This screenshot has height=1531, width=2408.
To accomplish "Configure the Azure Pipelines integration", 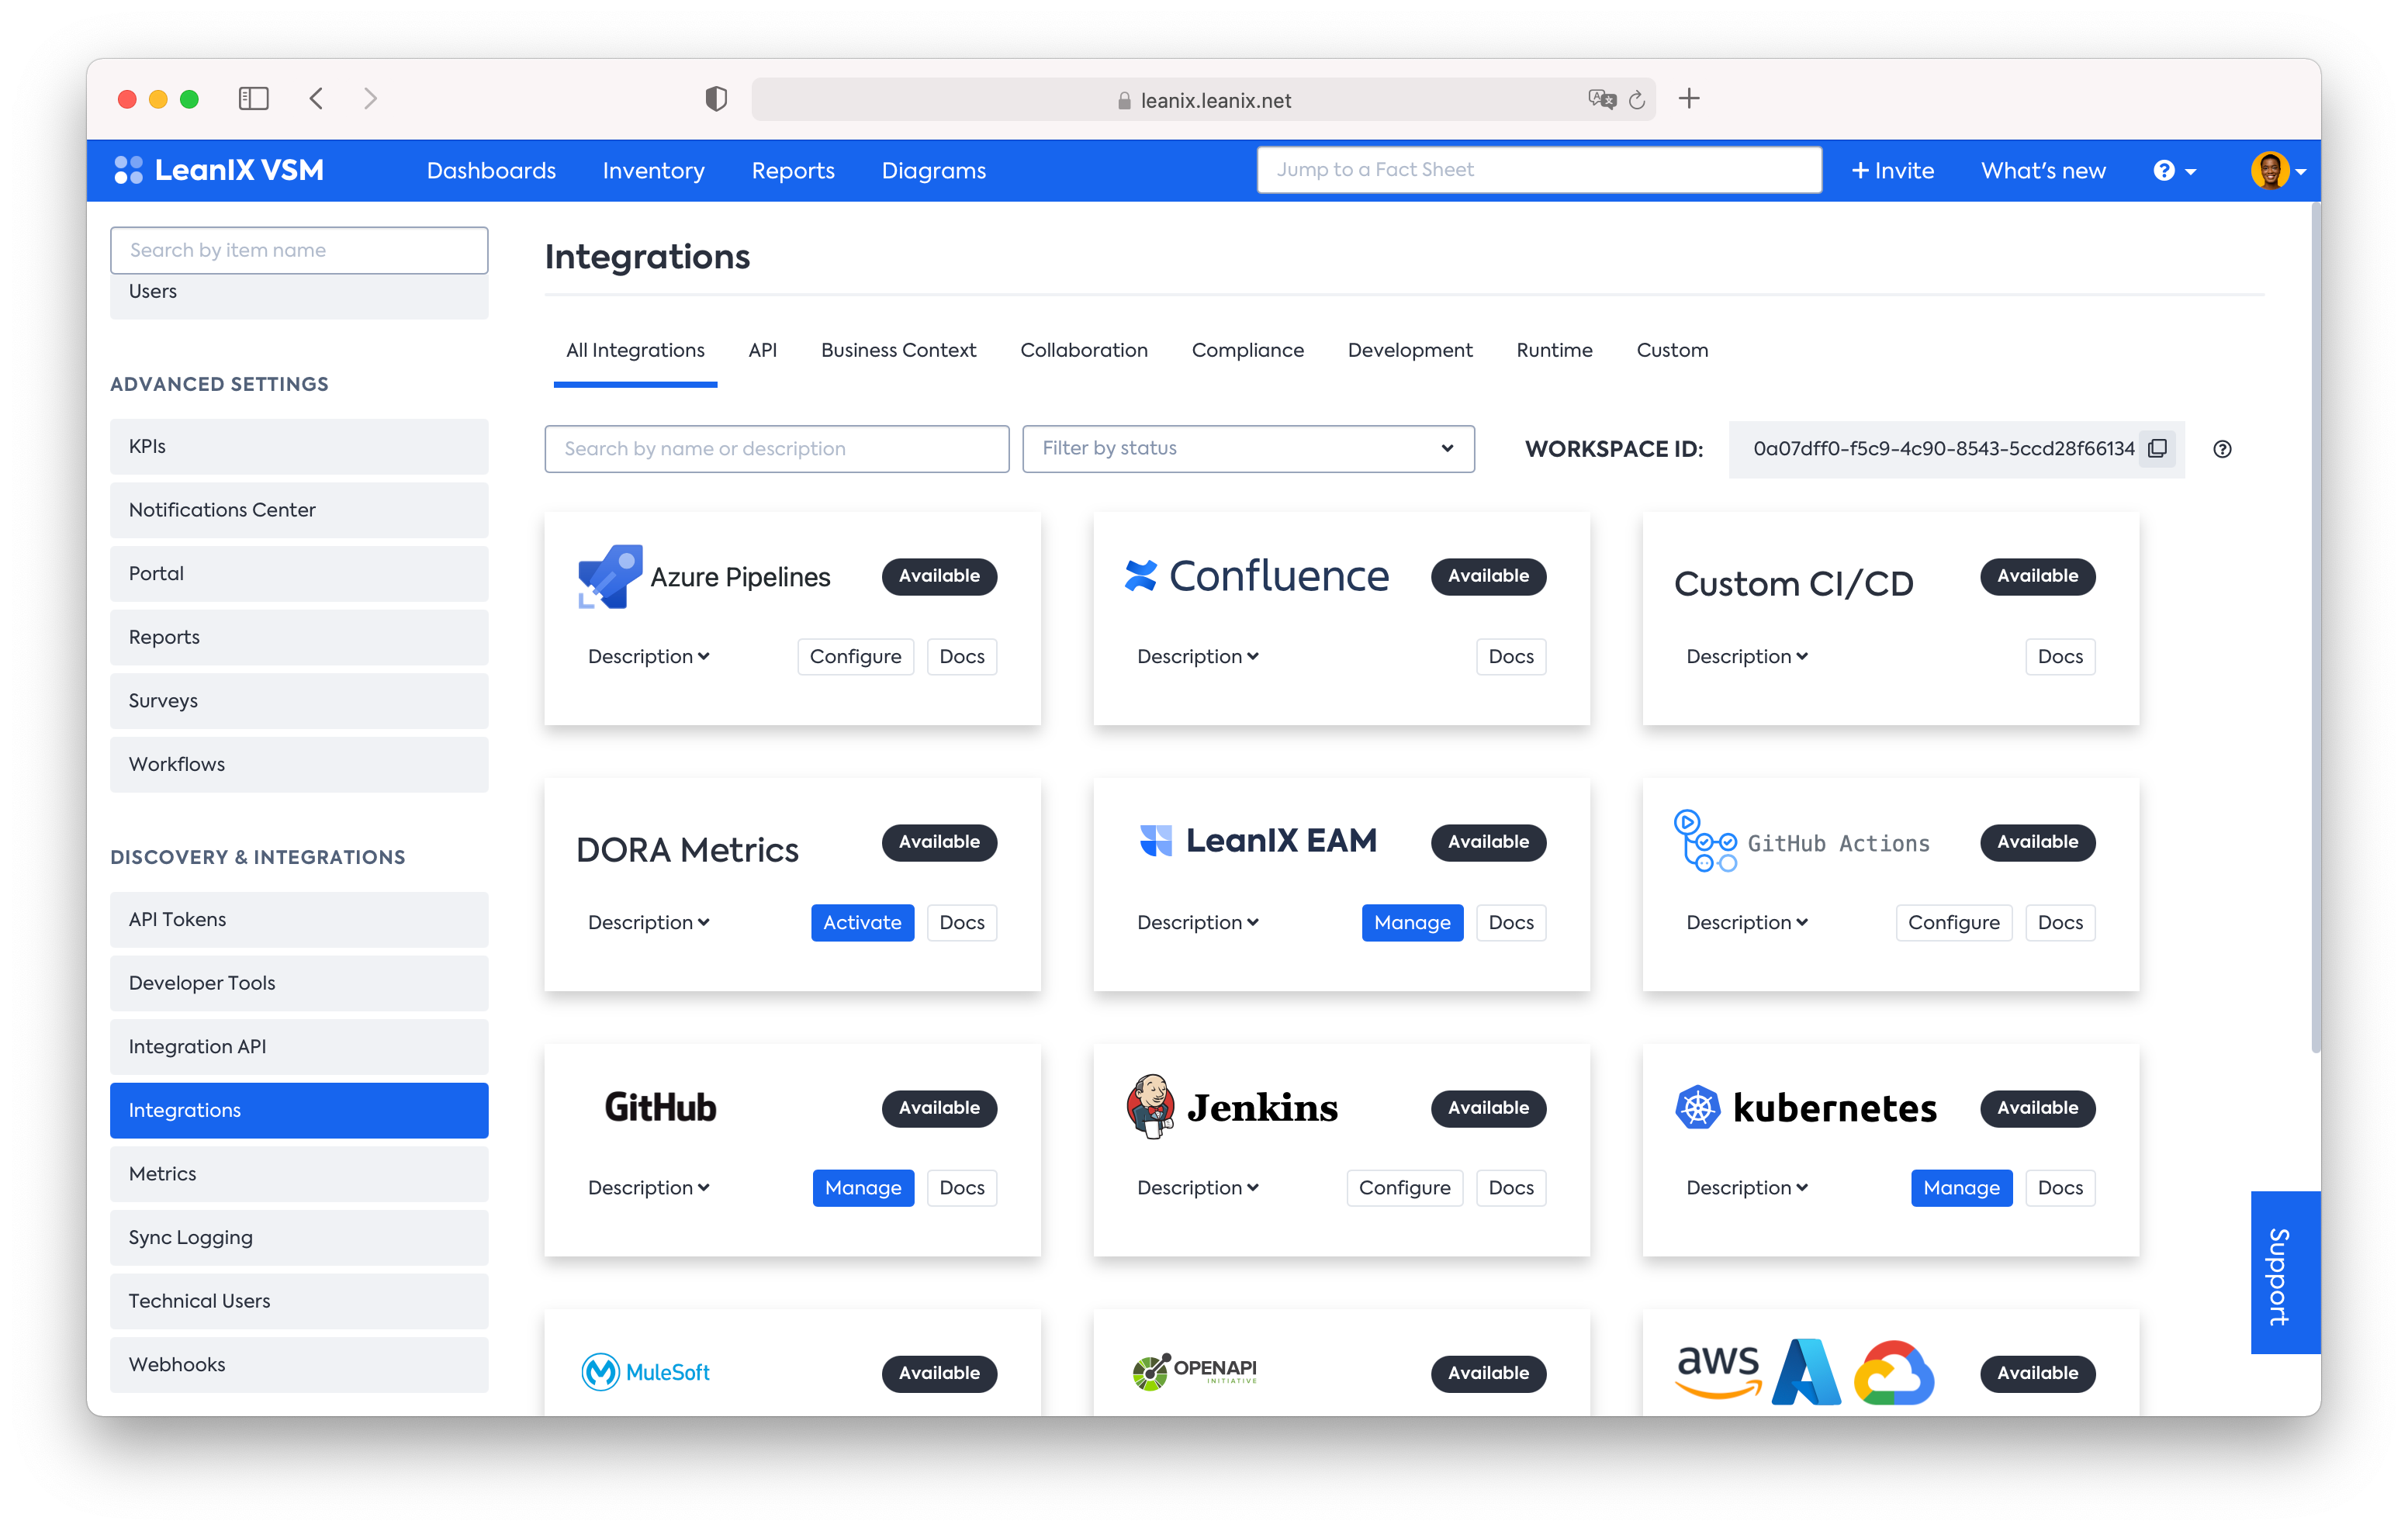I will (855, 657).
